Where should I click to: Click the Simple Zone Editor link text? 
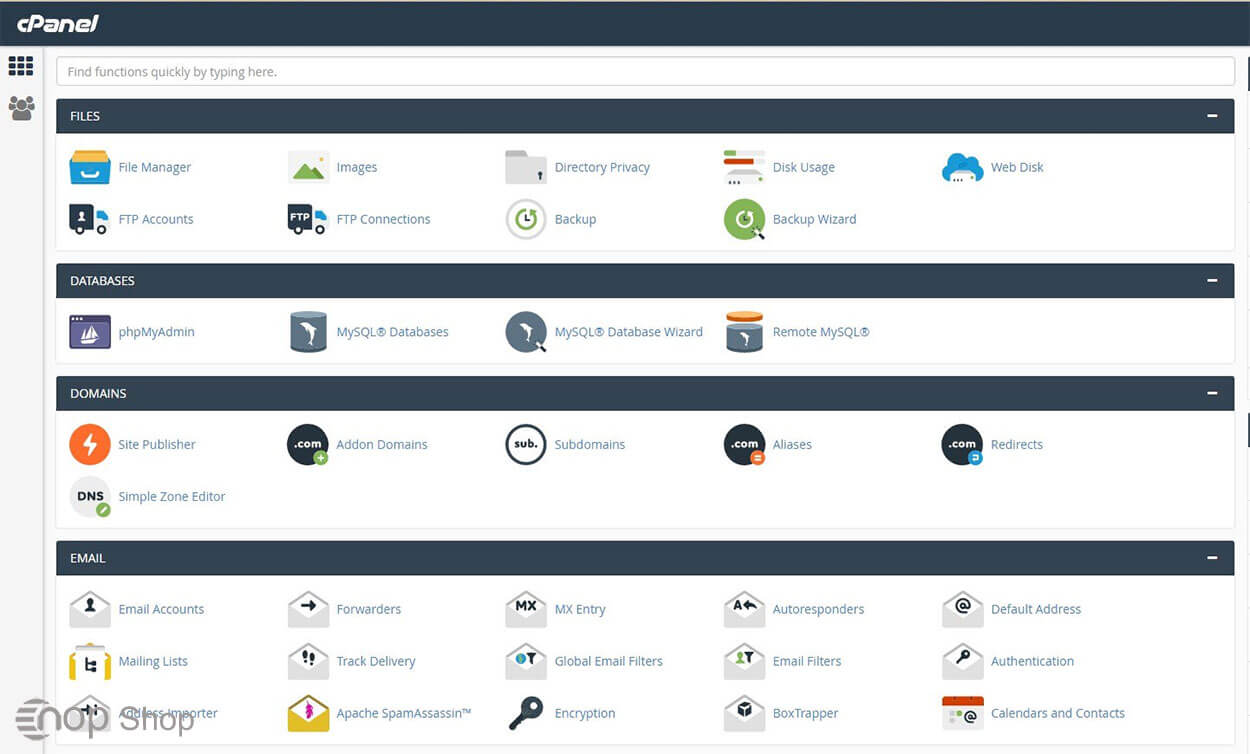(x=172, y=496)
